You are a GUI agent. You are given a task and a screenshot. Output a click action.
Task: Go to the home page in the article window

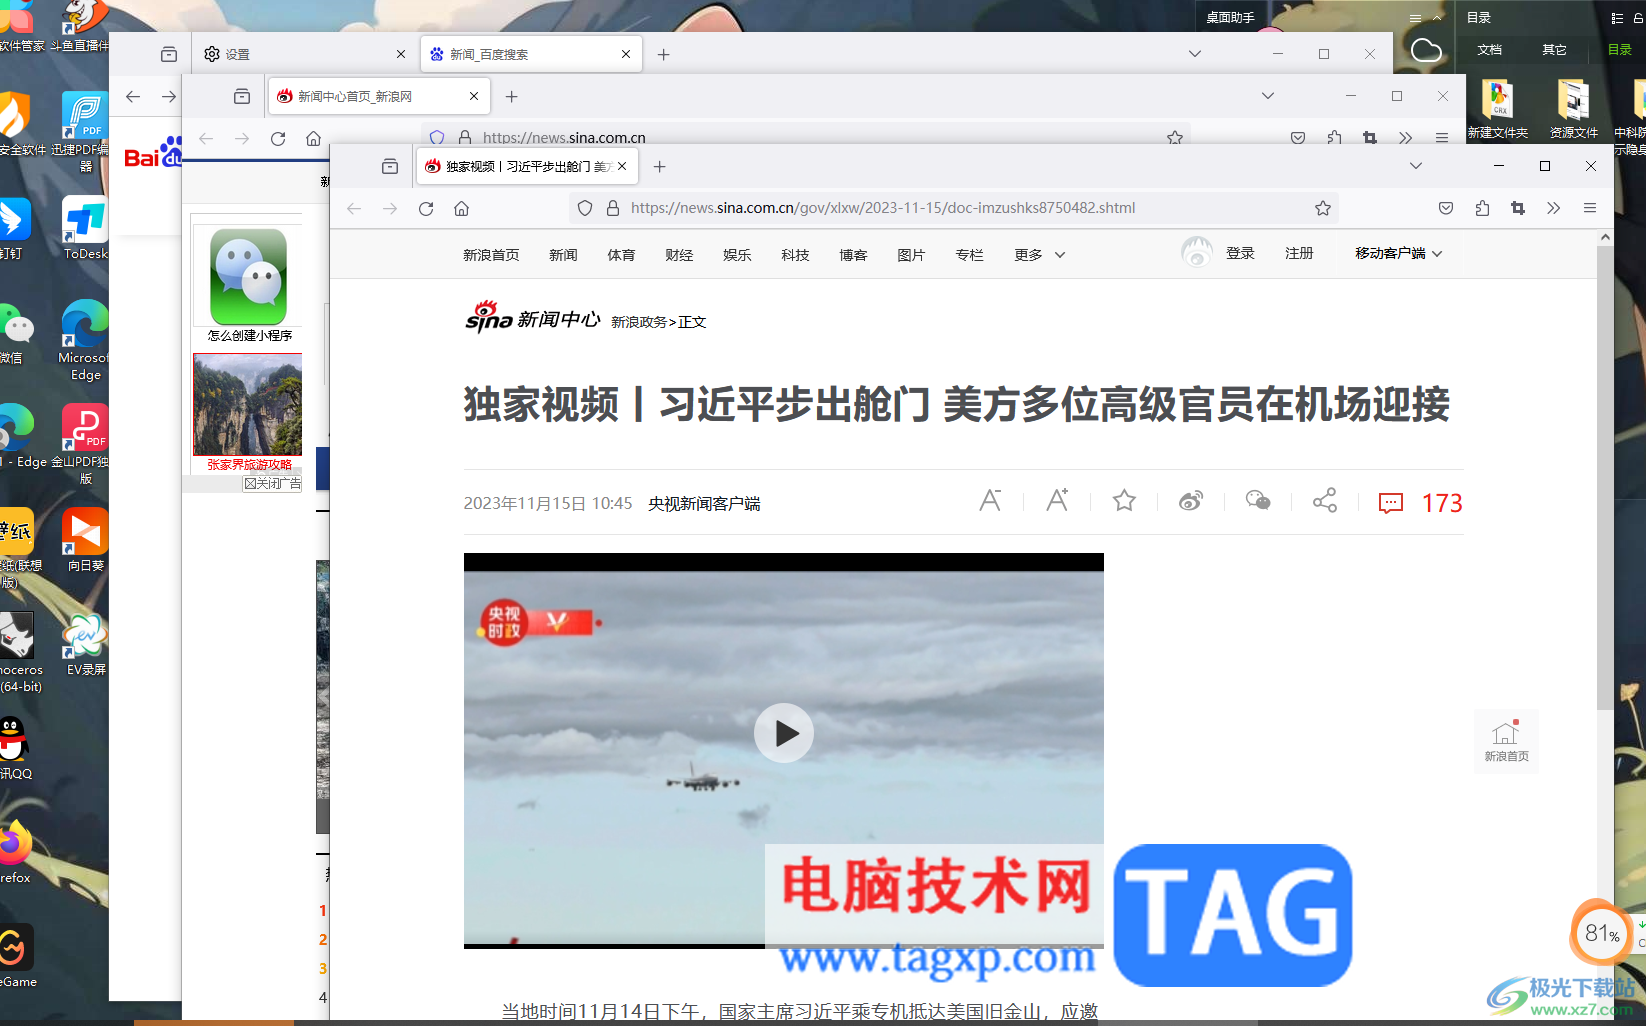461,208
